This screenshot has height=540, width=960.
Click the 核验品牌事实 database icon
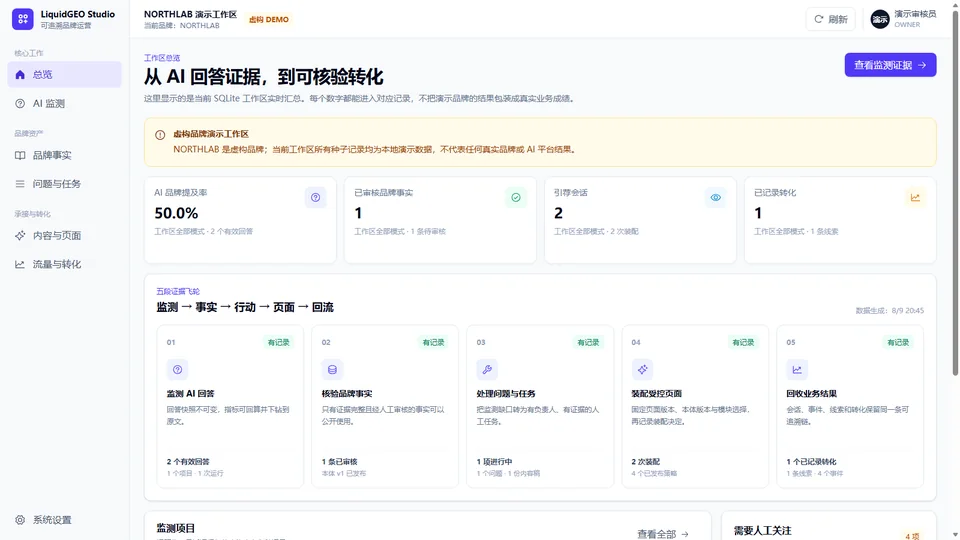point(332,370)
